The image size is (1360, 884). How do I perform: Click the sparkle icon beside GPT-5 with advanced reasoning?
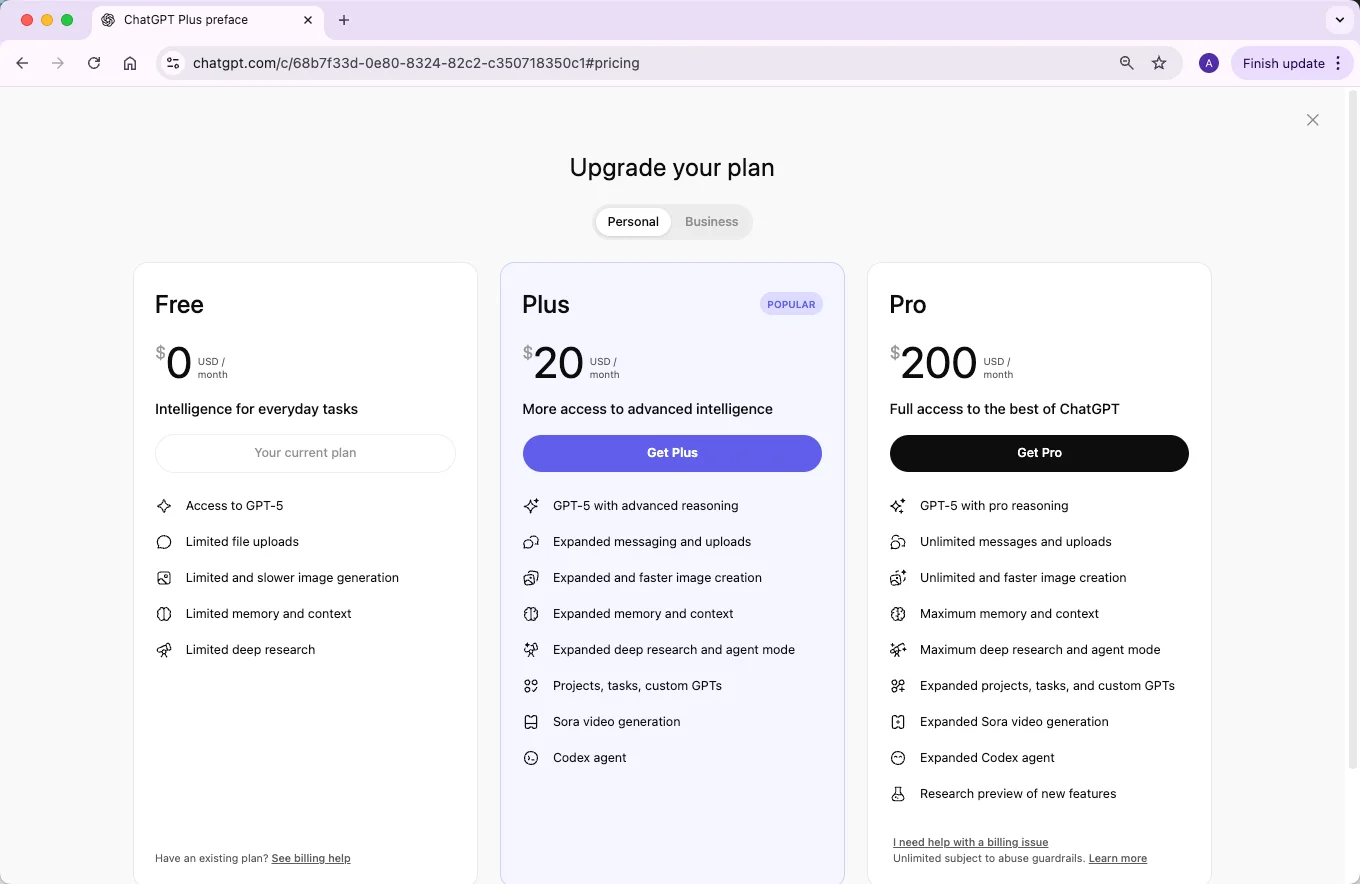[531, 506]
